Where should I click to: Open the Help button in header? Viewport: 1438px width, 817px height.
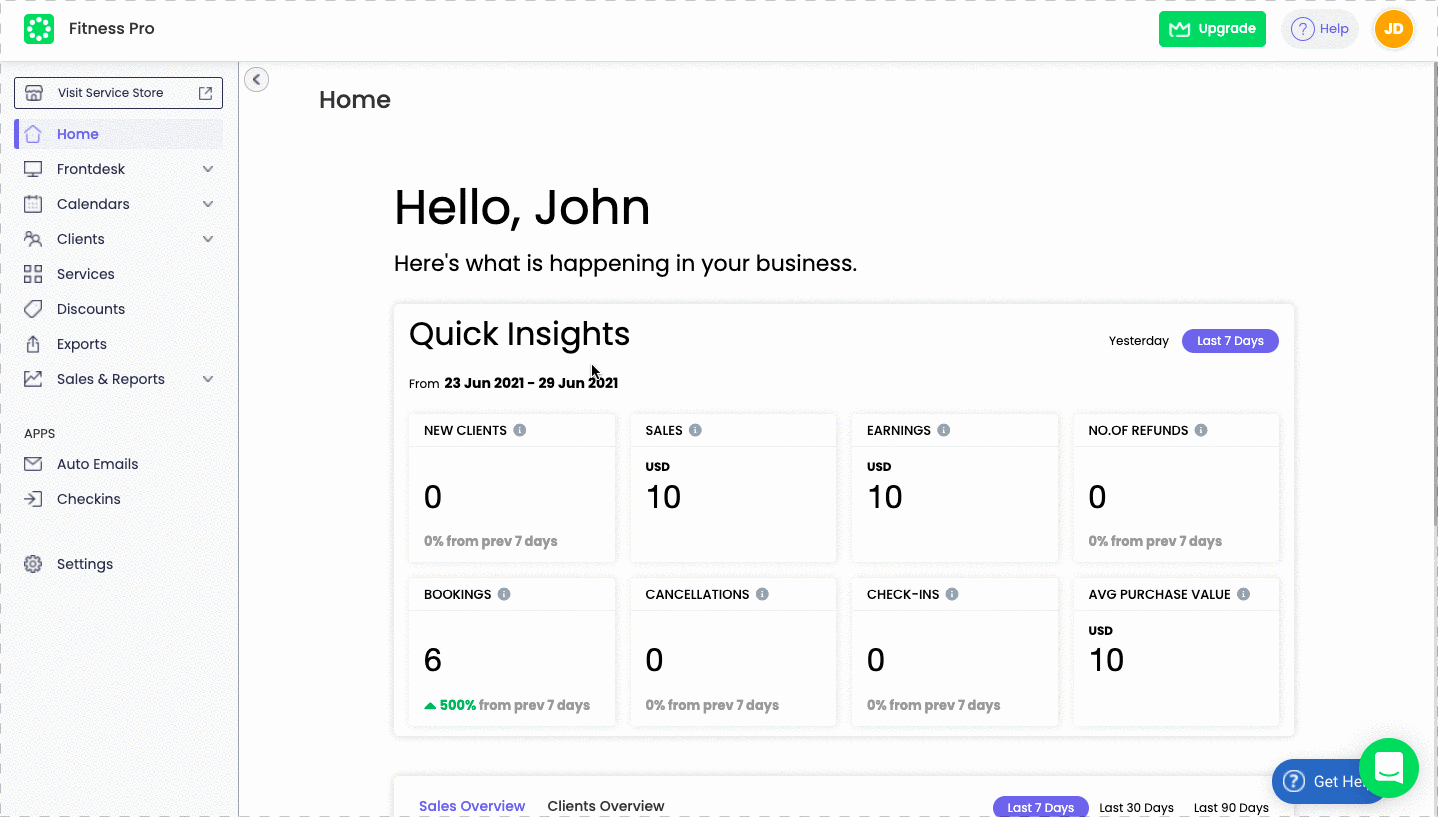tap(1320, 29)
